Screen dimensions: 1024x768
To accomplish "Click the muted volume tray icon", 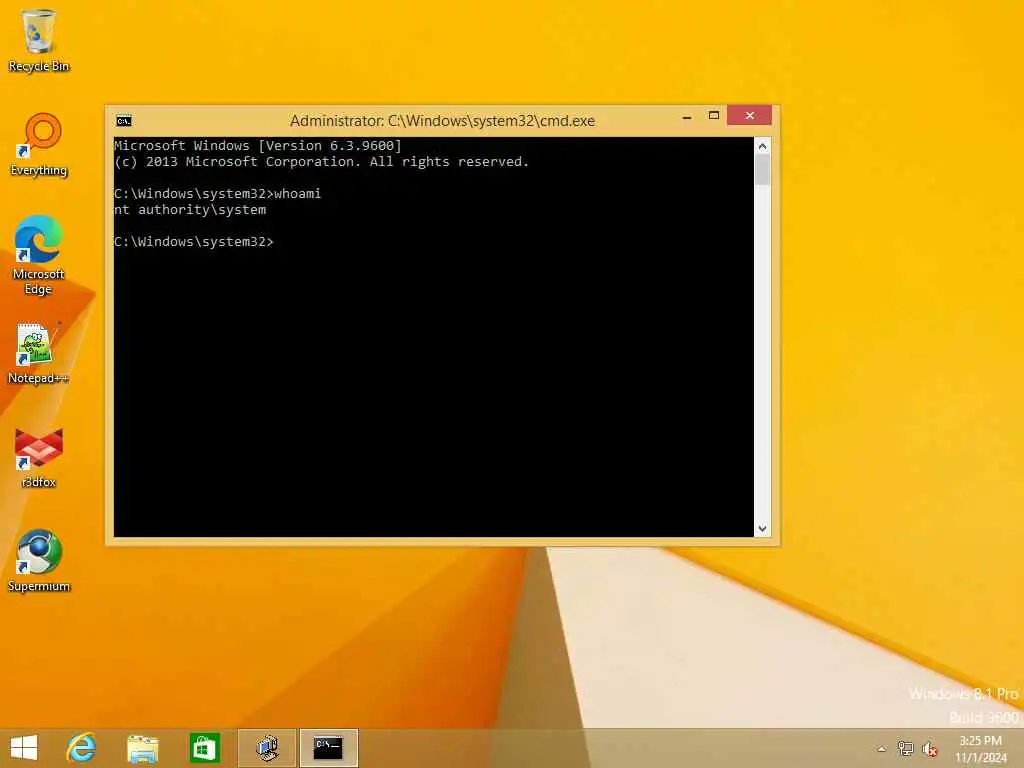I will [x=930, y=749].
